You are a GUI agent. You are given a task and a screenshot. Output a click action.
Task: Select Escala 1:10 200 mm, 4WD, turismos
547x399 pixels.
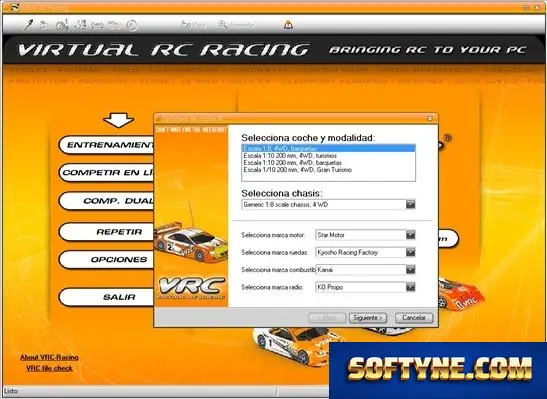[x=328, y=156]
